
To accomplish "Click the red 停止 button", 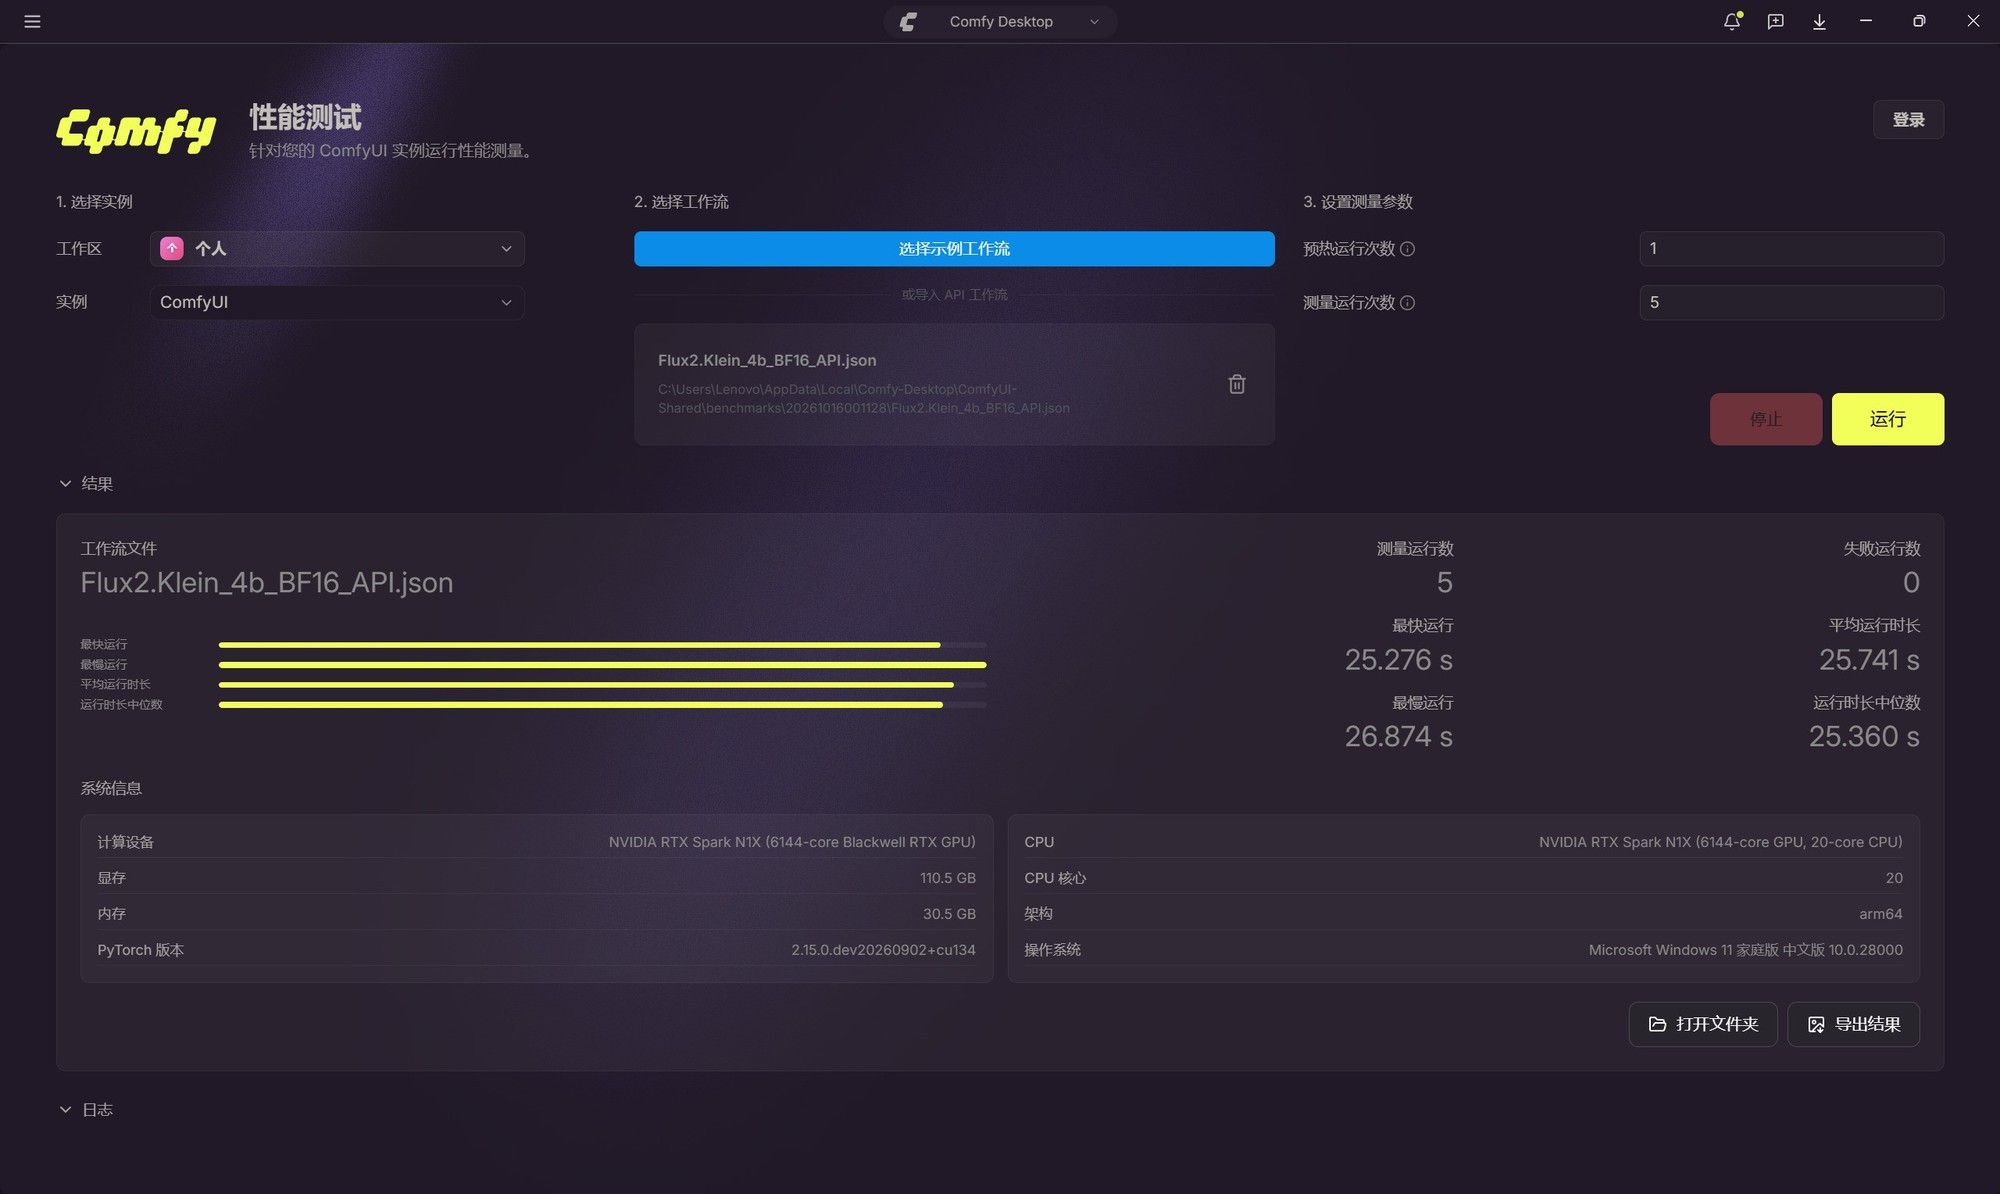I will 1765,419.
